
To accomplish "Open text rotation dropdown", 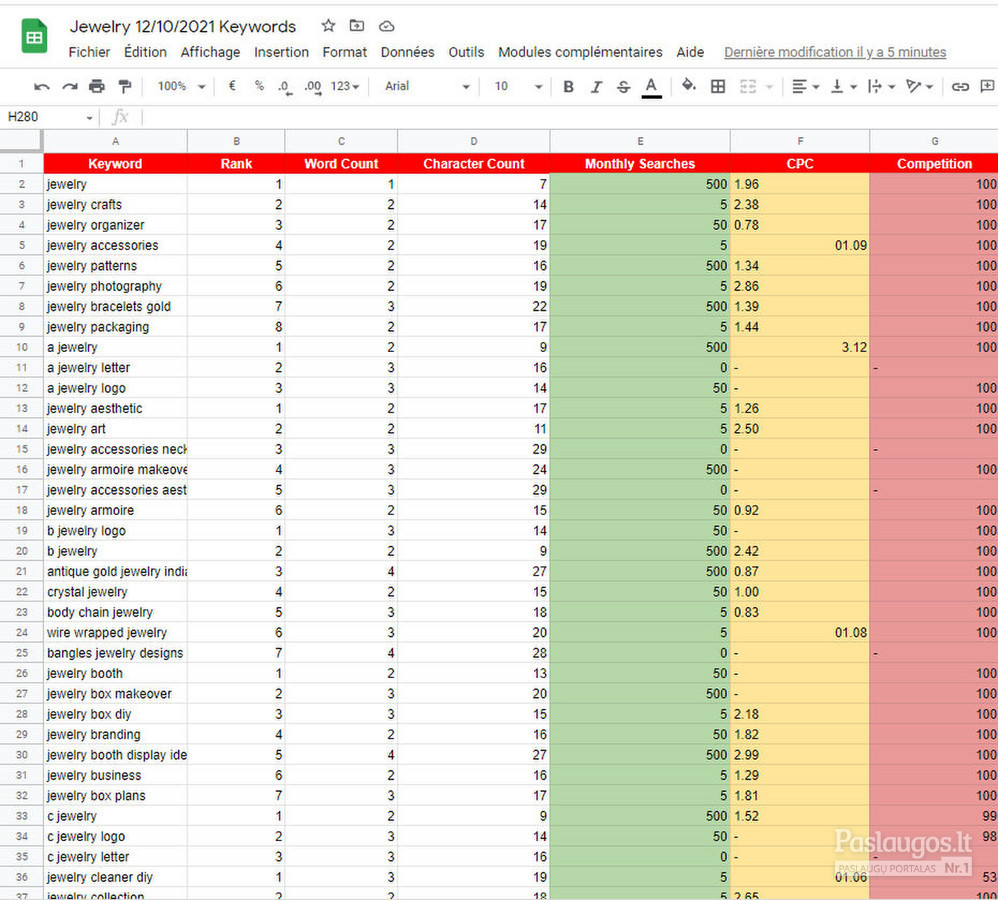I will (x=920, y=87).
